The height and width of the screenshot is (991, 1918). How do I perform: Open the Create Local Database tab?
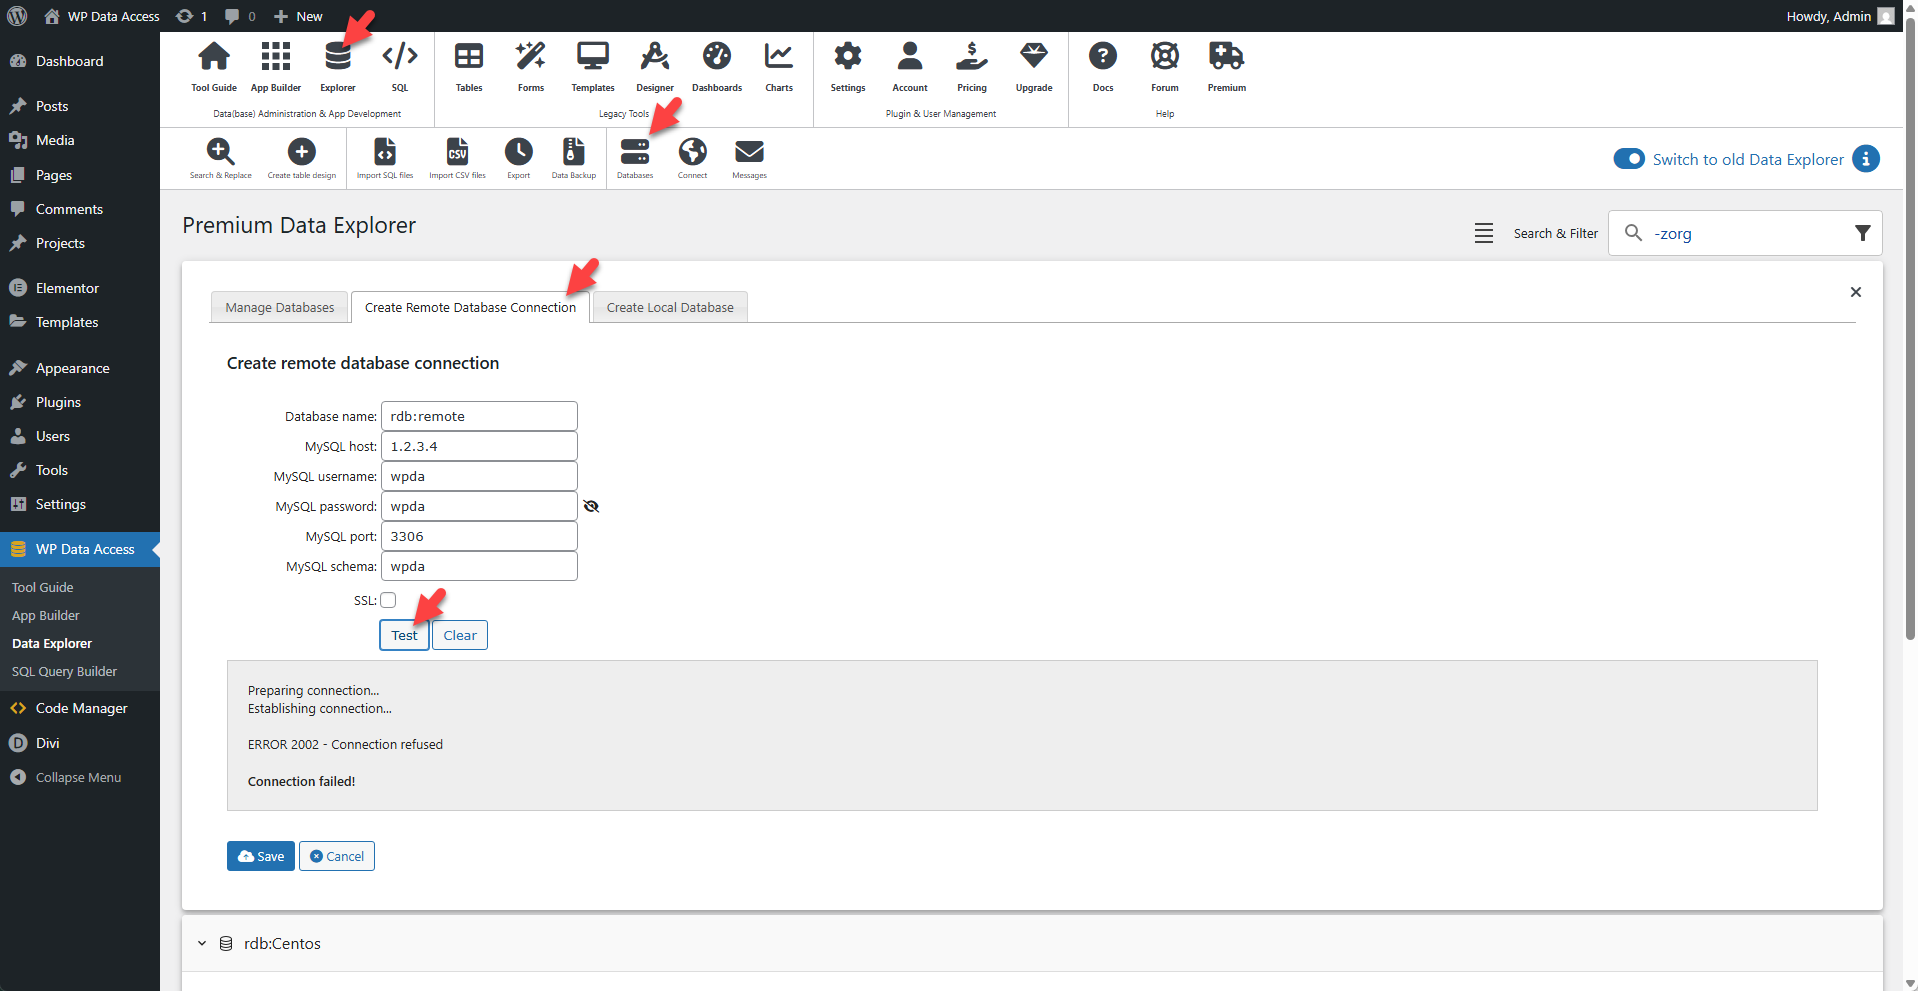coord(669,307)
